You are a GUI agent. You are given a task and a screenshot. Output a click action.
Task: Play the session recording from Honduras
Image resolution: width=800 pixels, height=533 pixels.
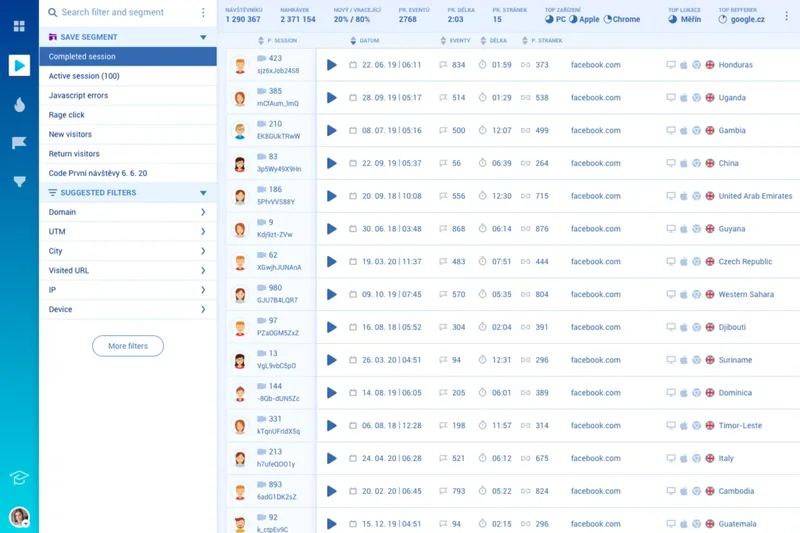pos(332,65)
